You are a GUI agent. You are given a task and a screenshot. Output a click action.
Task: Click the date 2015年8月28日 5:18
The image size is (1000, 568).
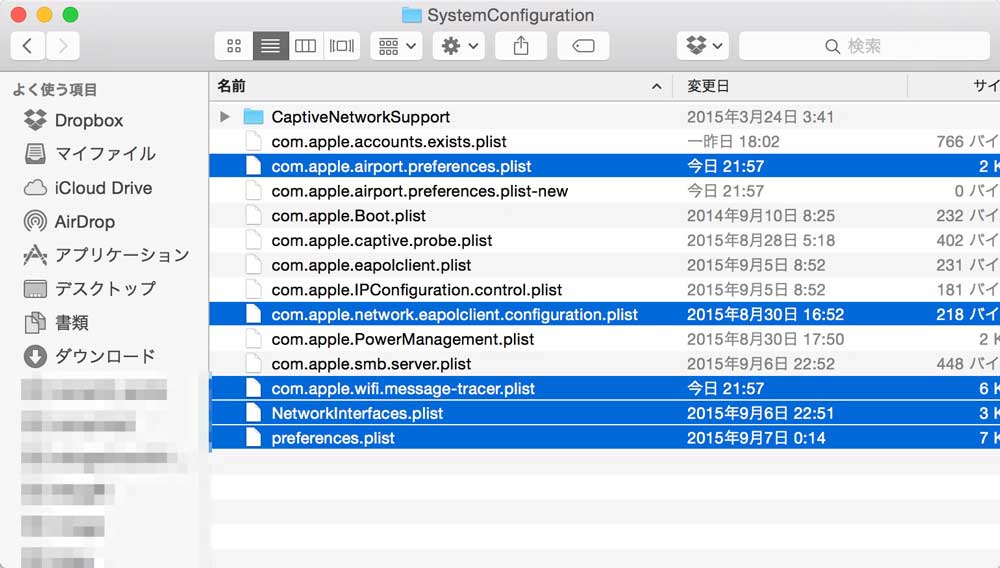(761, 240)
